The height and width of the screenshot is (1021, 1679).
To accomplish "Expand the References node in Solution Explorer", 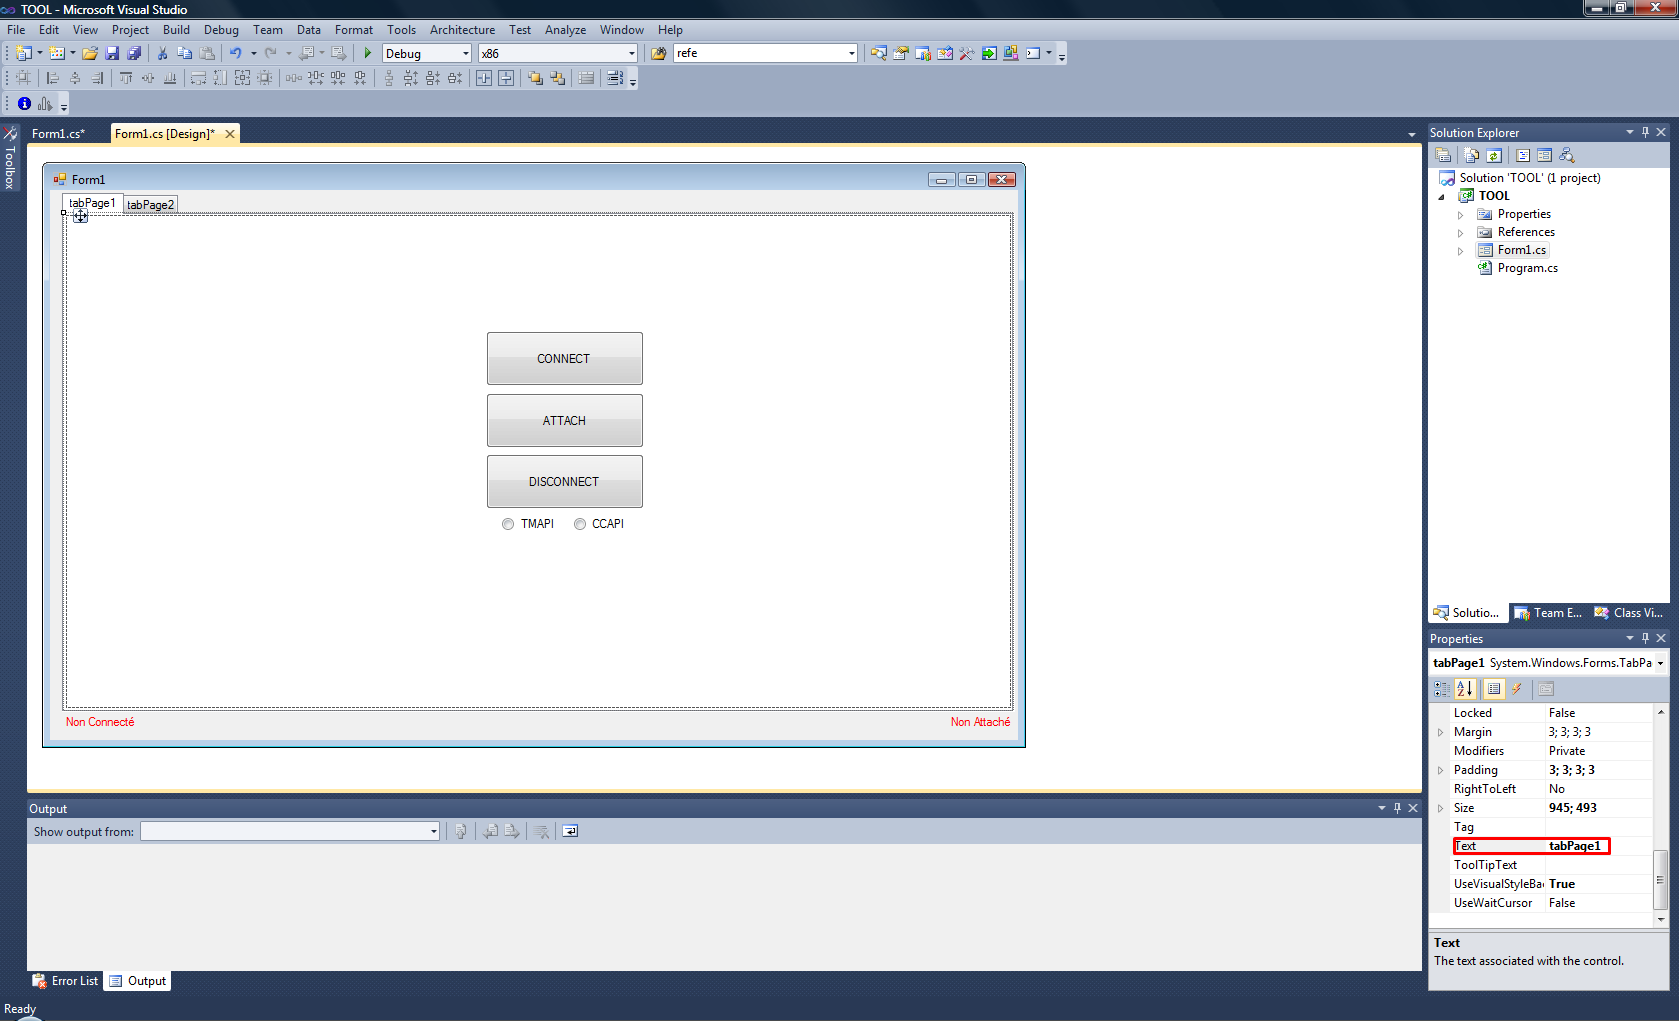I will tap(1460, 232).
